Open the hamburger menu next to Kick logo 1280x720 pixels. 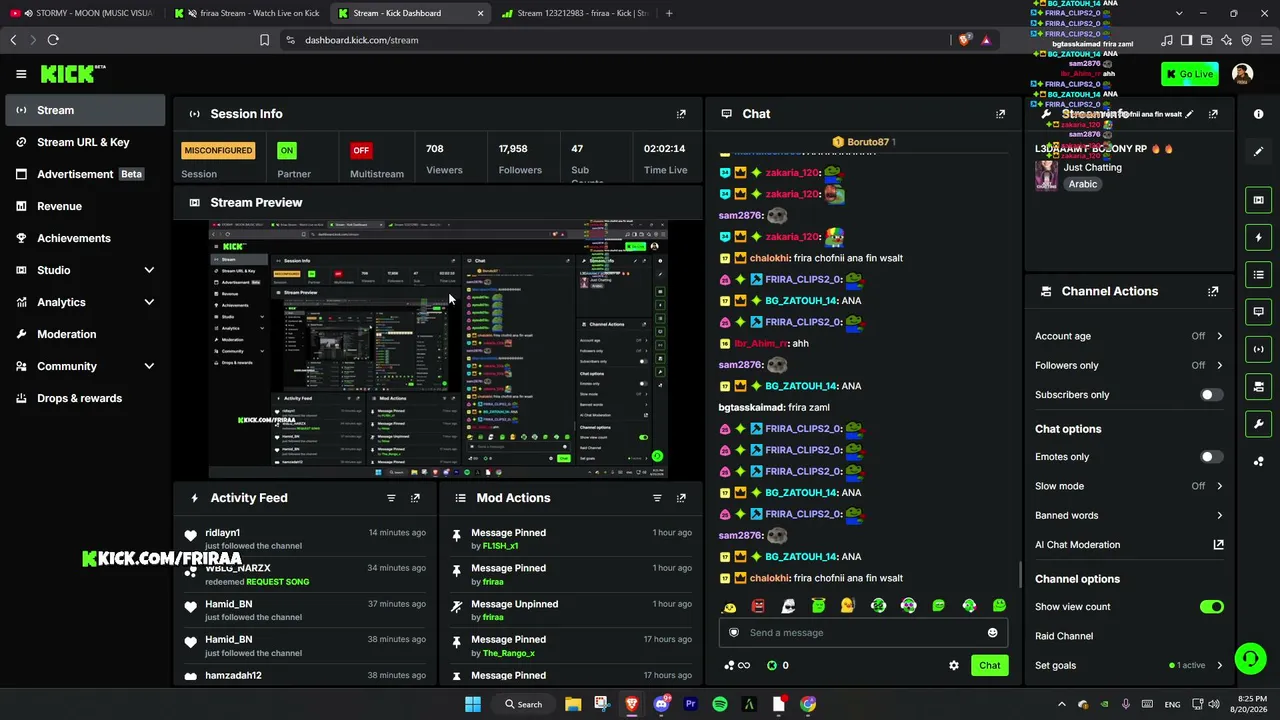coord(21,74)
